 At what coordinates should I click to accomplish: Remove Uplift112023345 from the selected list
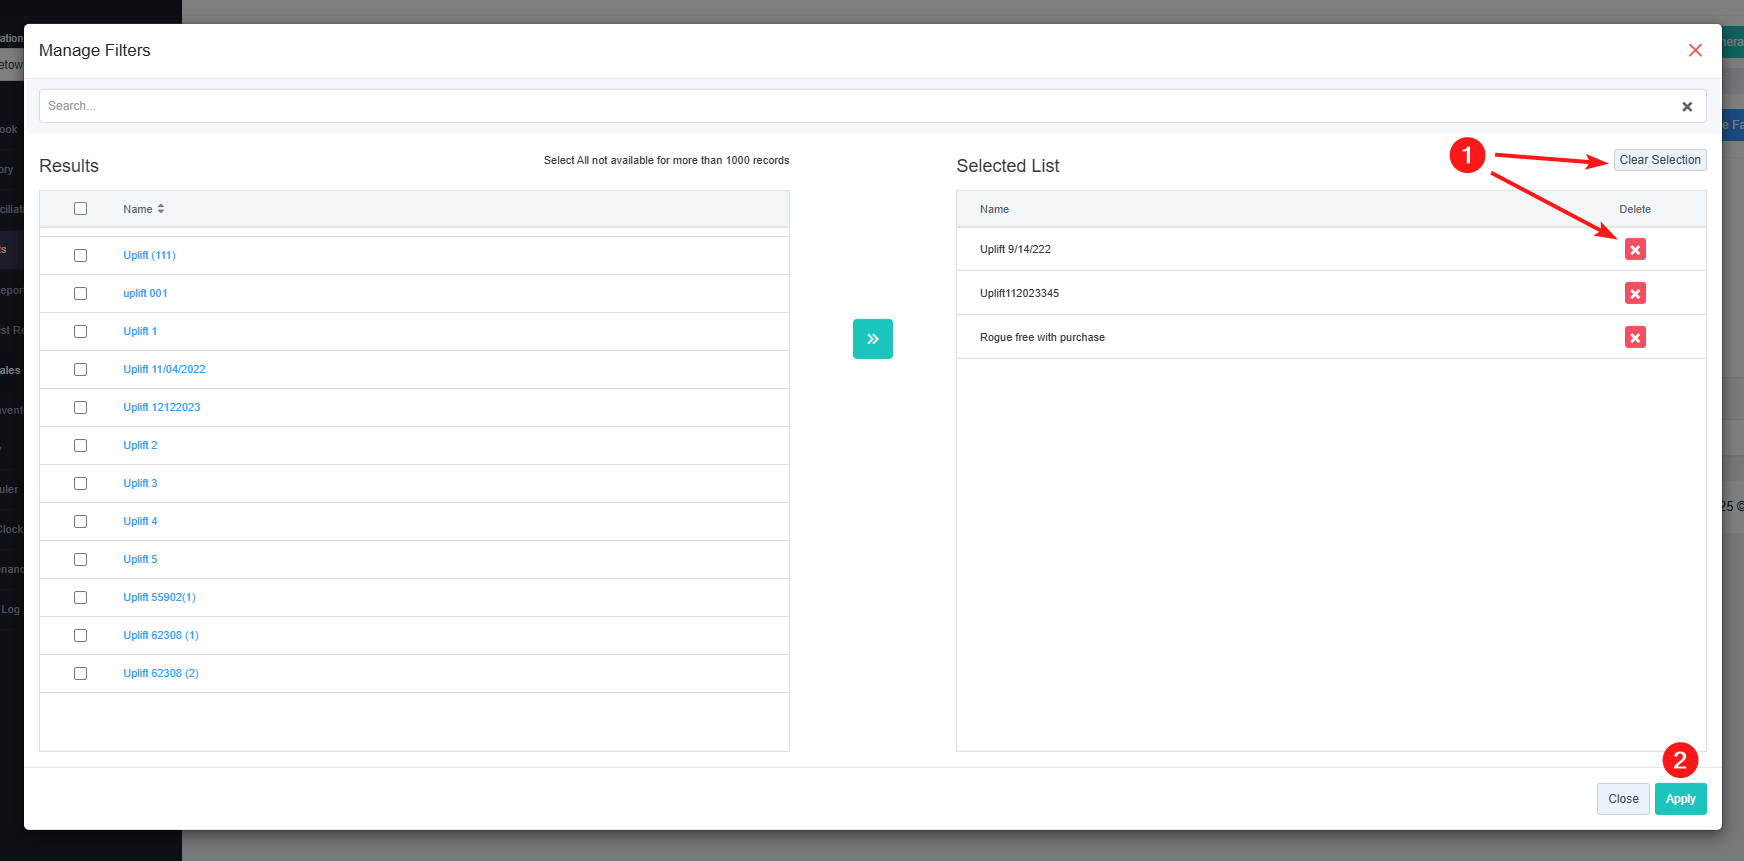pyautogui.click(x=1635, y=293)
